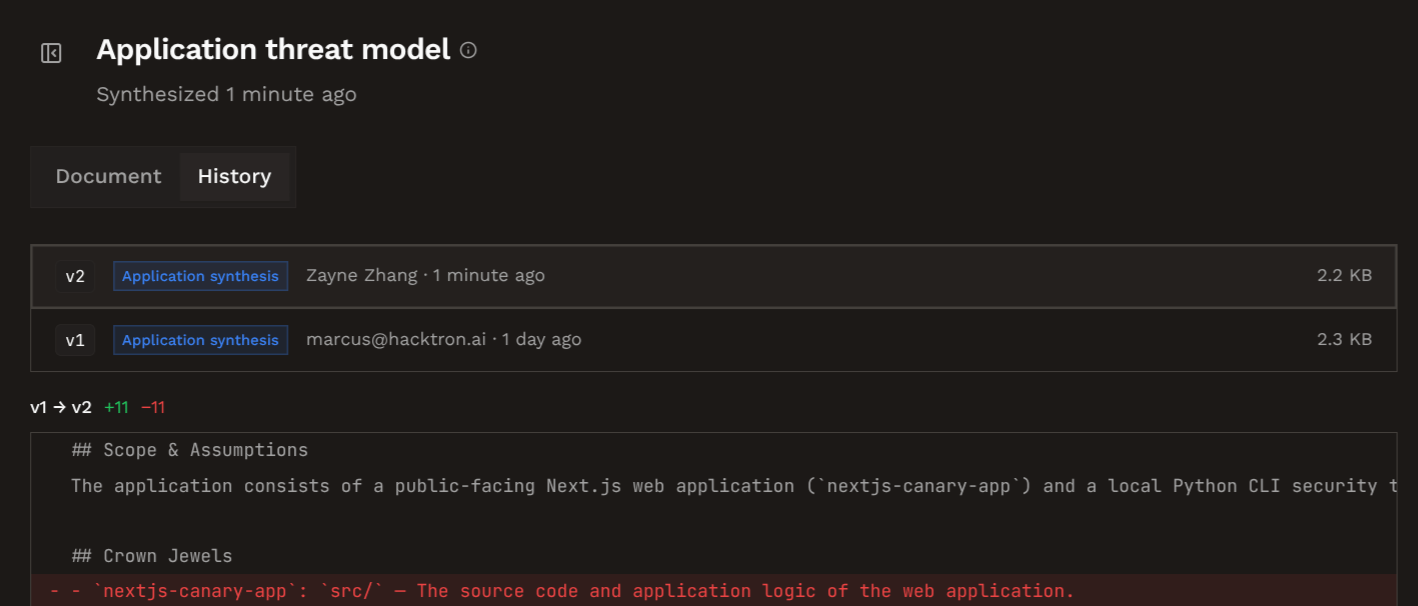This screenshot has width=1418, height=606.
Task: Click the Application threat model title
Action: [x=273, y=50]
